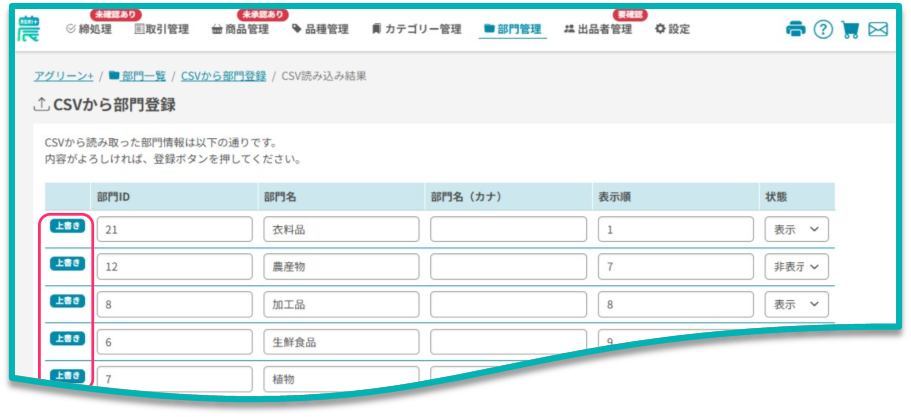Click the printer icon in header
This screenshot has height=417, width=911.
pyautogui.click(x=796, y=29)
